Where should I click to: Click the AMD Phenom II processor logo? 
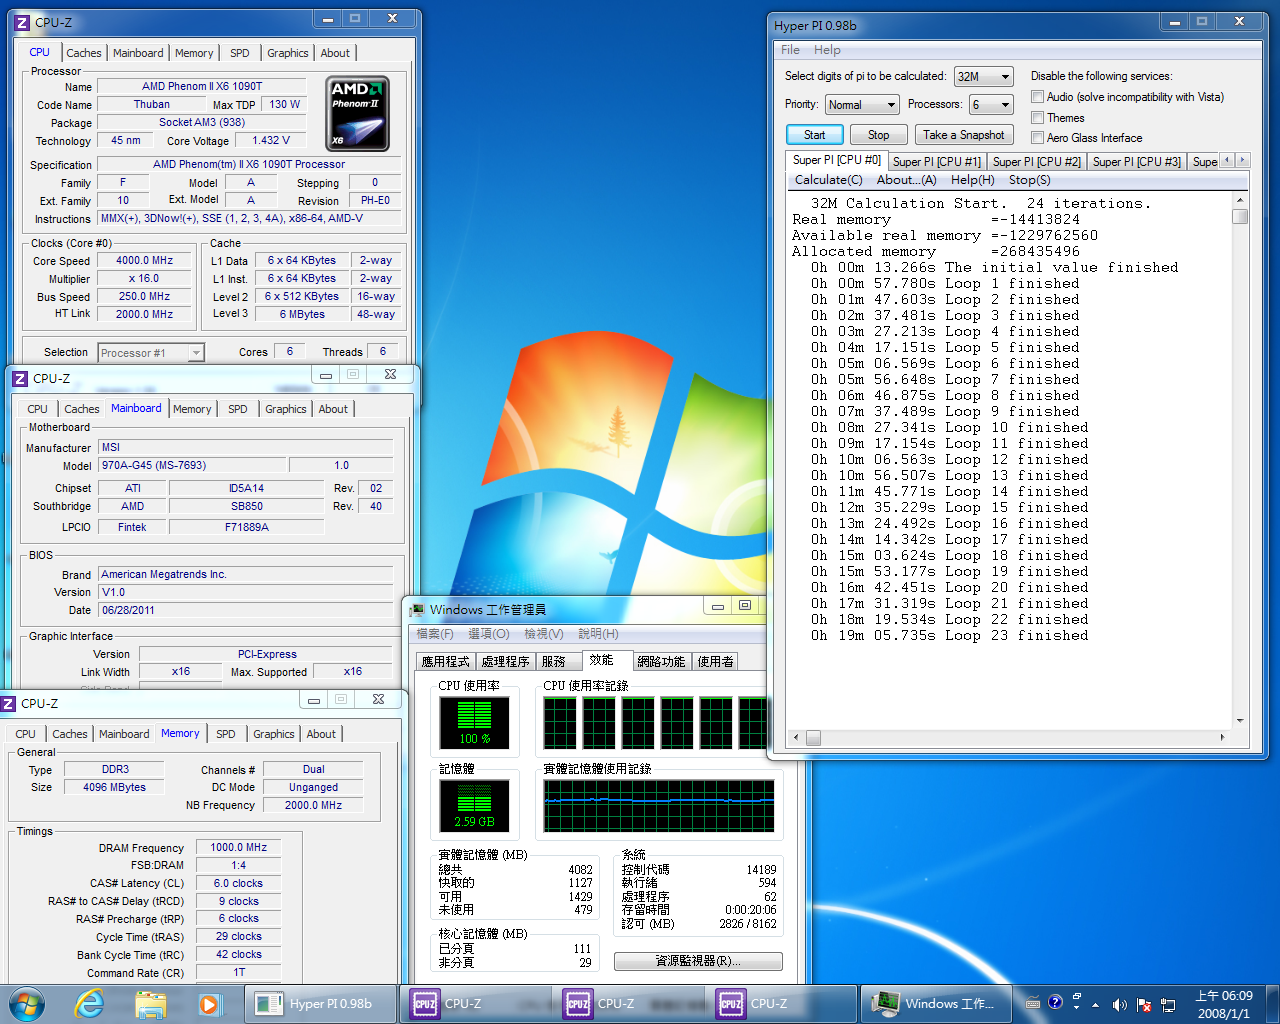pos(357,114)
